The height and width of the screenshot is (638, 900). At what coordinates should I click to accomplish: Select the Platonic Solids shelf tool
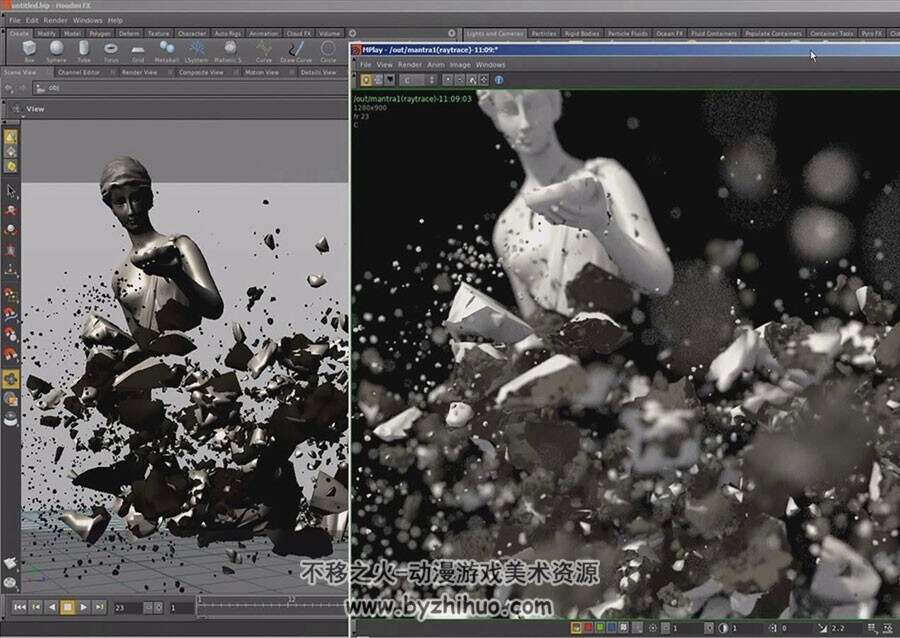click(x=229, y=51)
